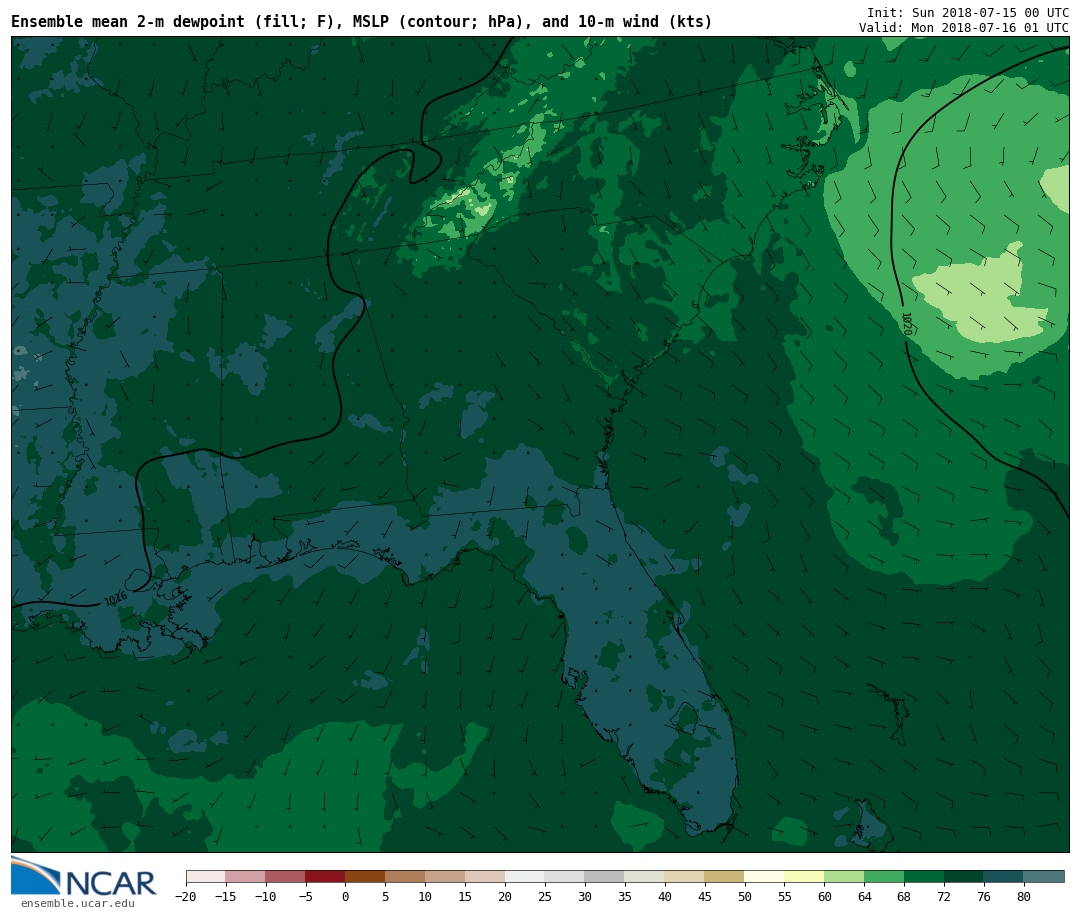Click the -10 colorbar tick label
This screenshot has height=915, width=1080.
266,897
